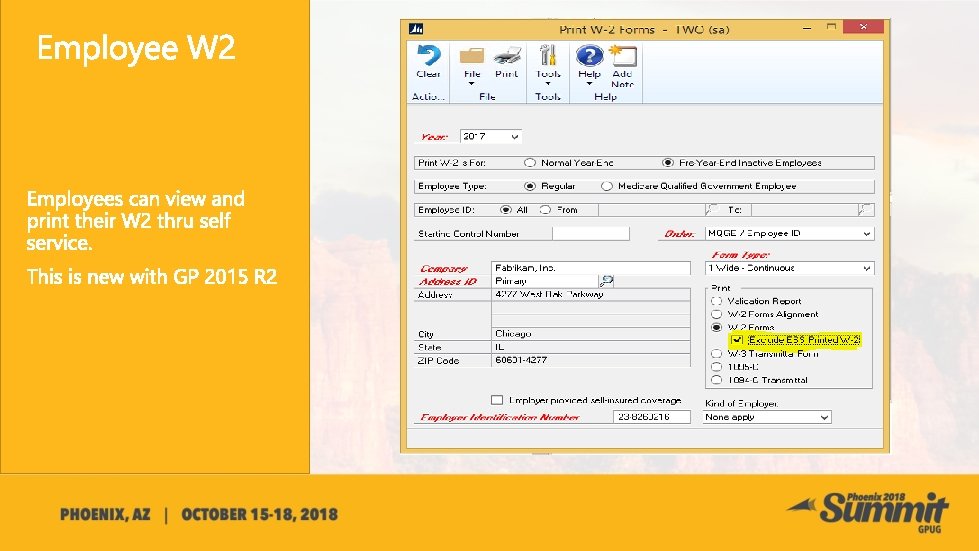
Task: Click the Employer Identification Number field
Action: point(651,417)
